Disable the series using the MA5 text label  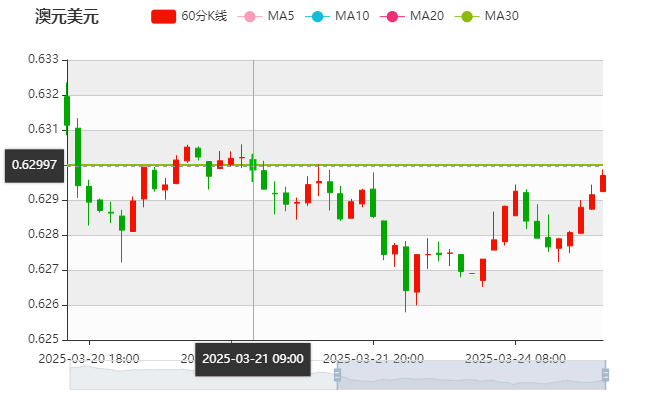click(x=280, y=17)
